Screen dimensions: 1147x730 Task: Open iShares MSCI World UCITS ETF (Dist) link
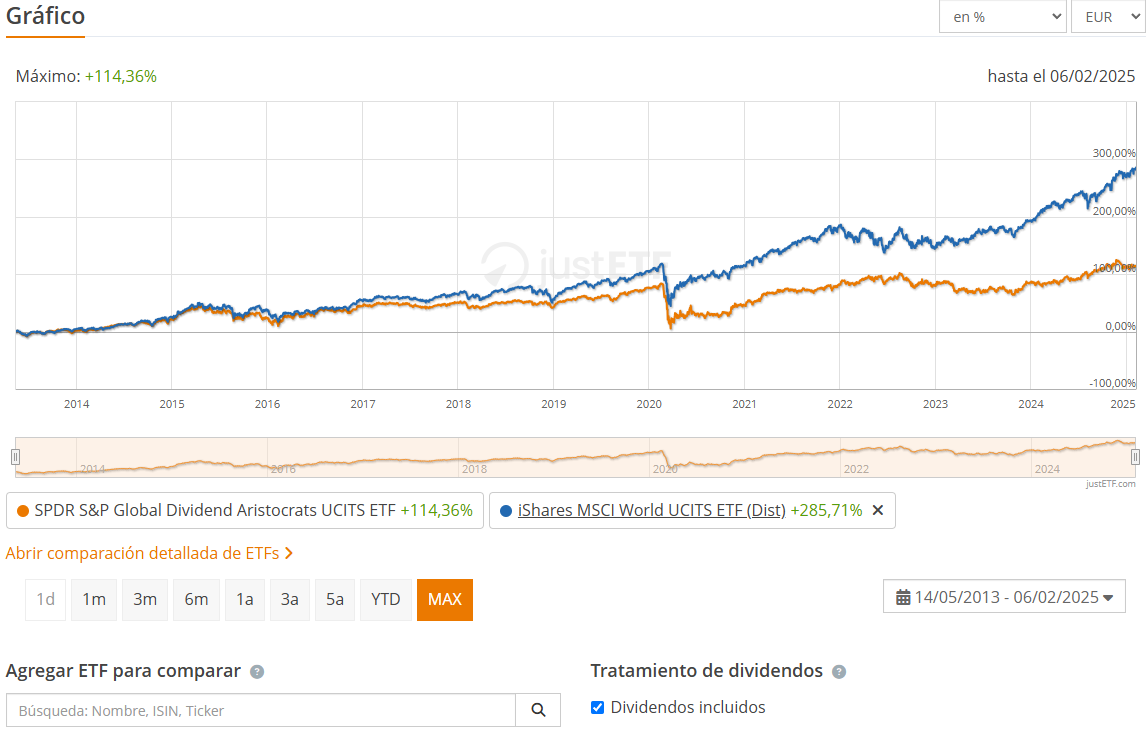tap(651, 511)
